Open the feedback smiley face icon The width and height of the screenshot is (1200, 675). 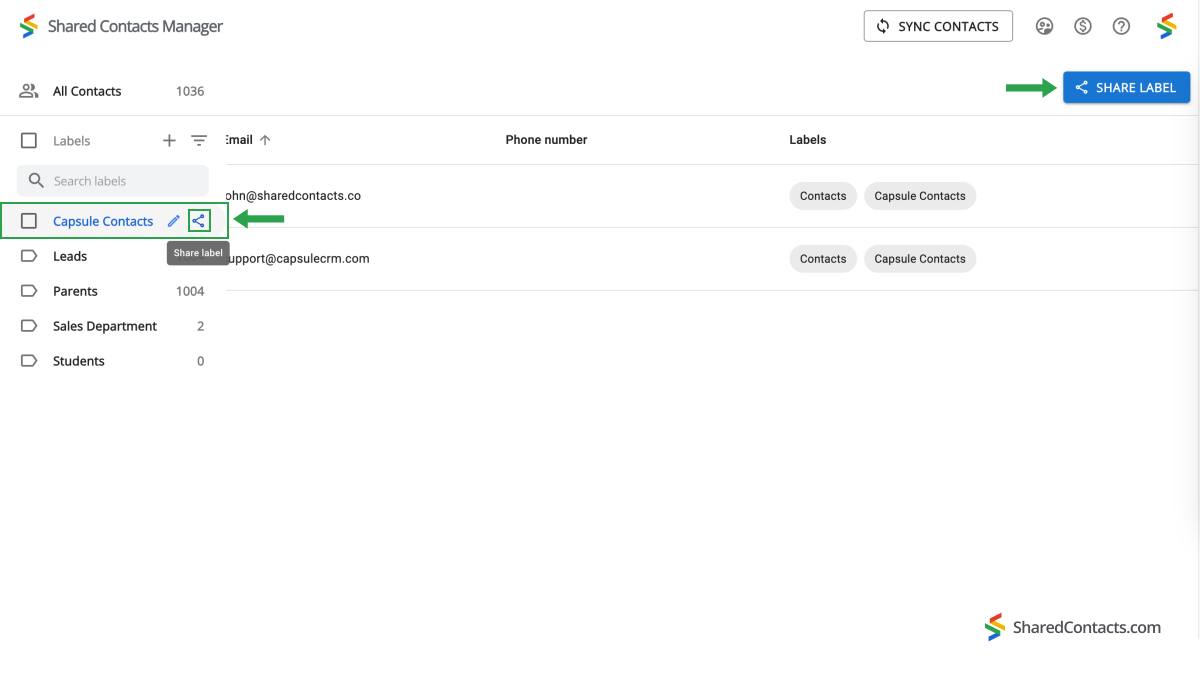point(1045,27)
